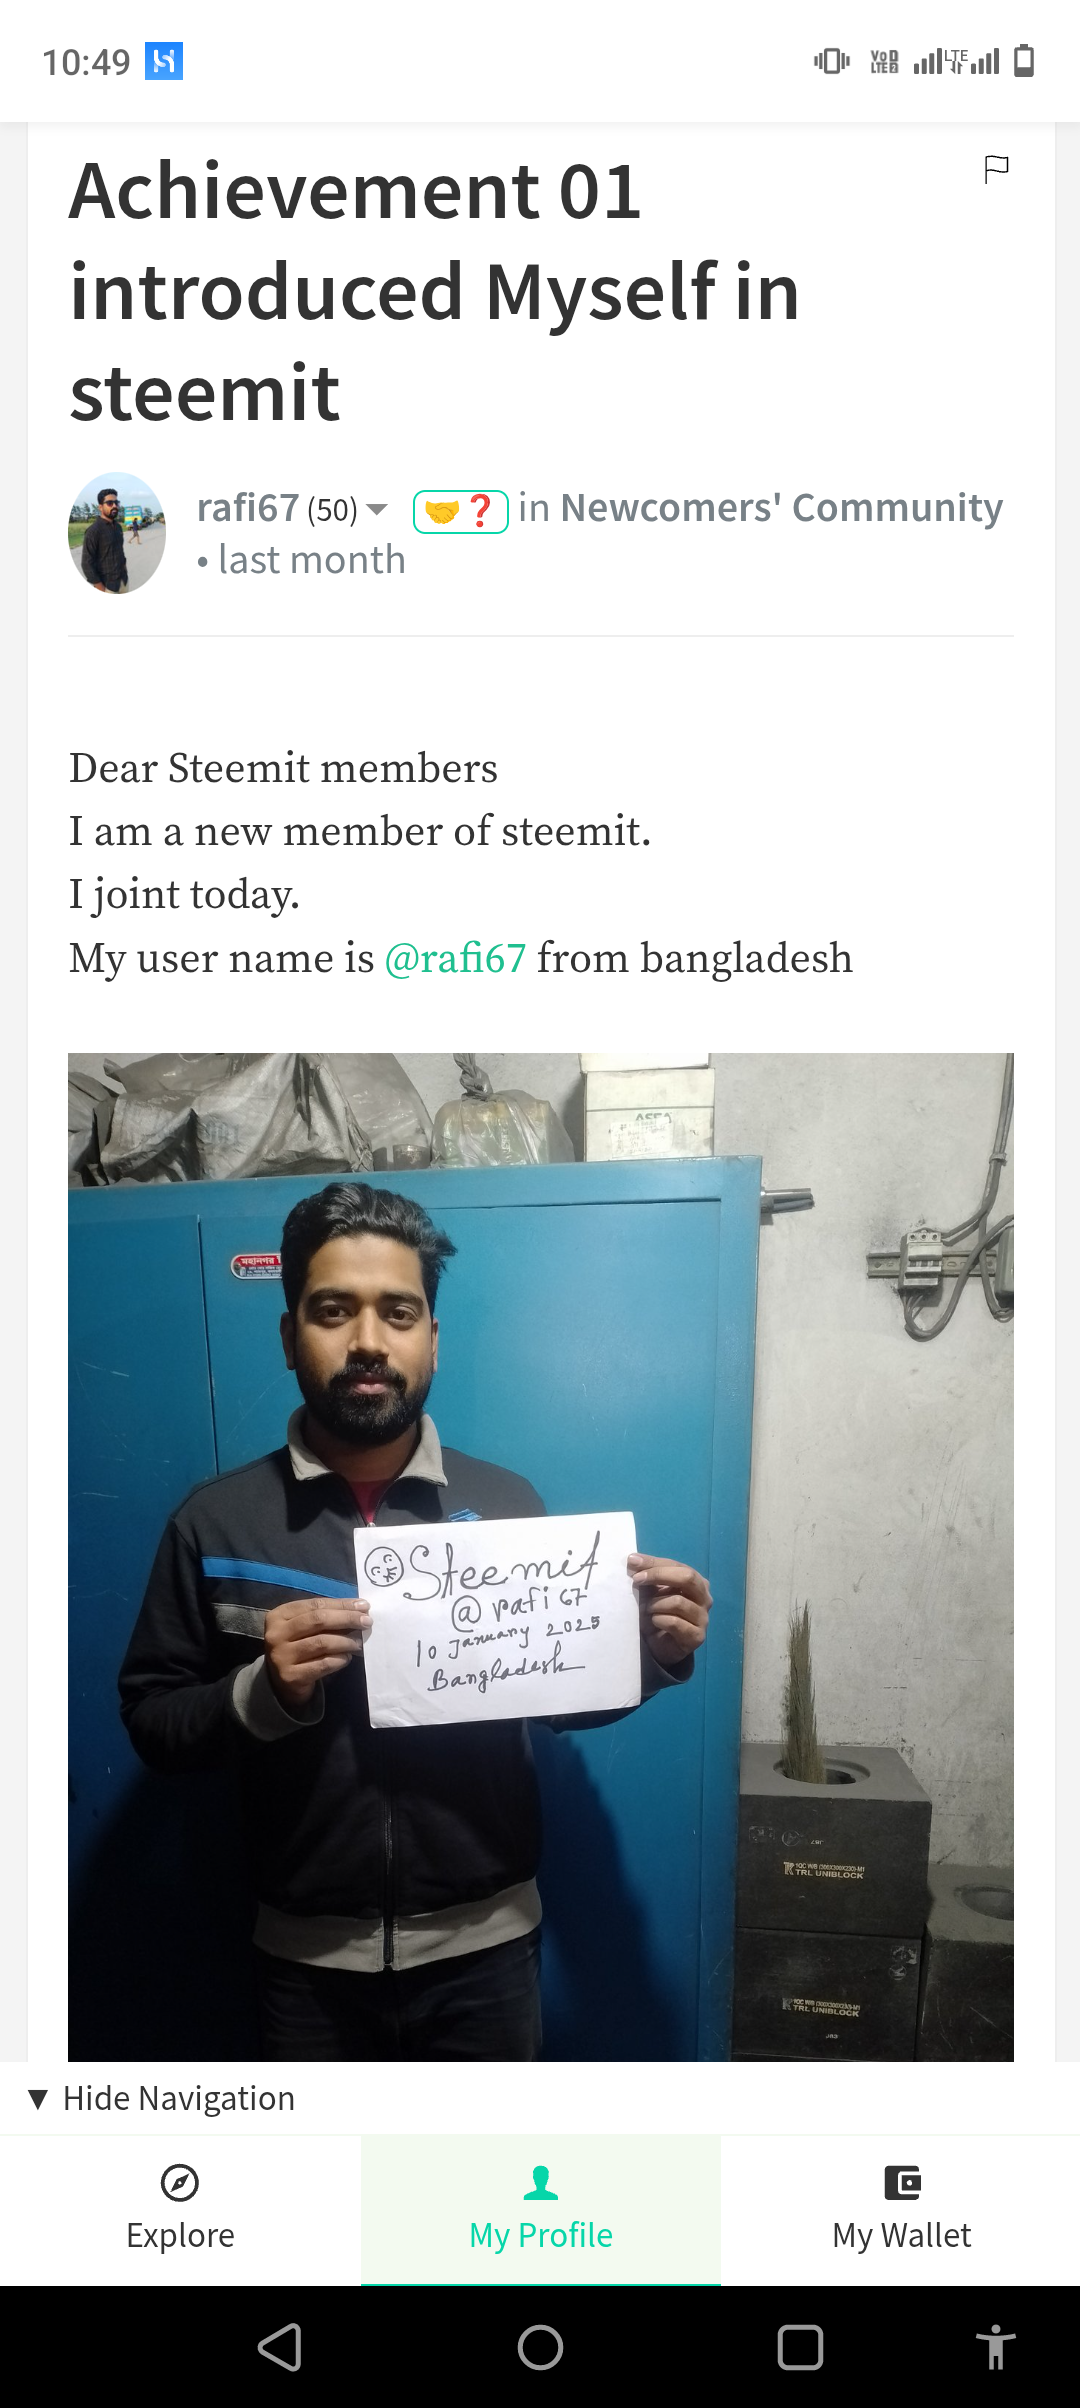Open the rafi67 author name link

(248, 508)
